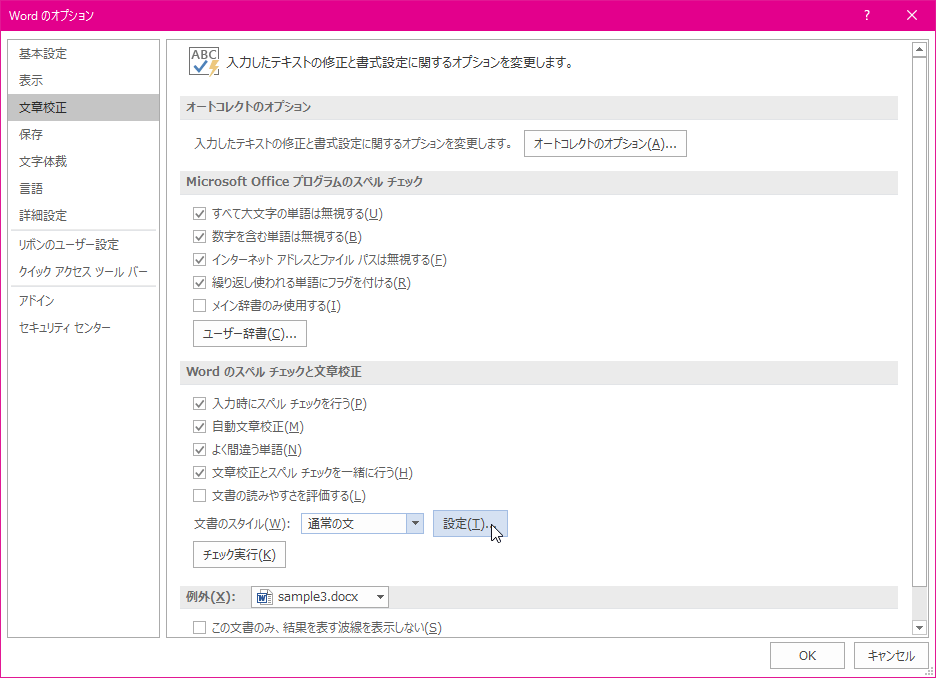This screenshot has width=936, height=678.
Task: Uncheck 文章校正とスペル チェックを一緒に行う
Action: [199, 473]
